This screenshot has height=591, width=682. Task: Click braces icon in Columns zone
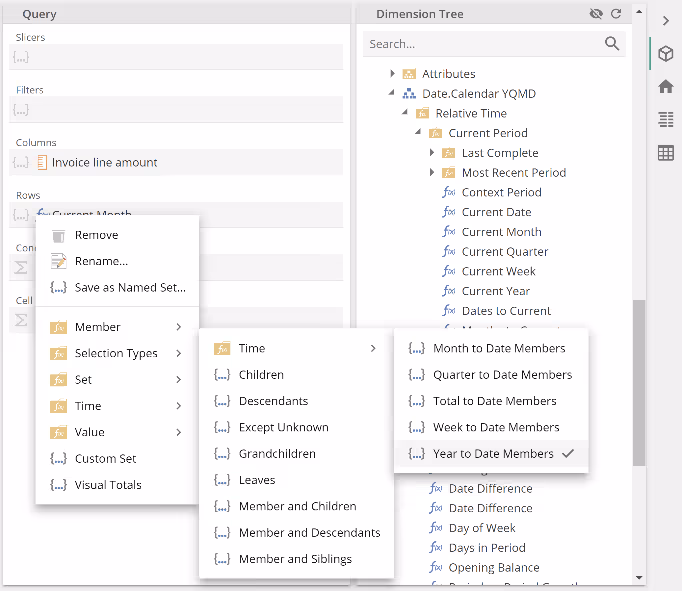pyautogui.click(x=21, y=162)
